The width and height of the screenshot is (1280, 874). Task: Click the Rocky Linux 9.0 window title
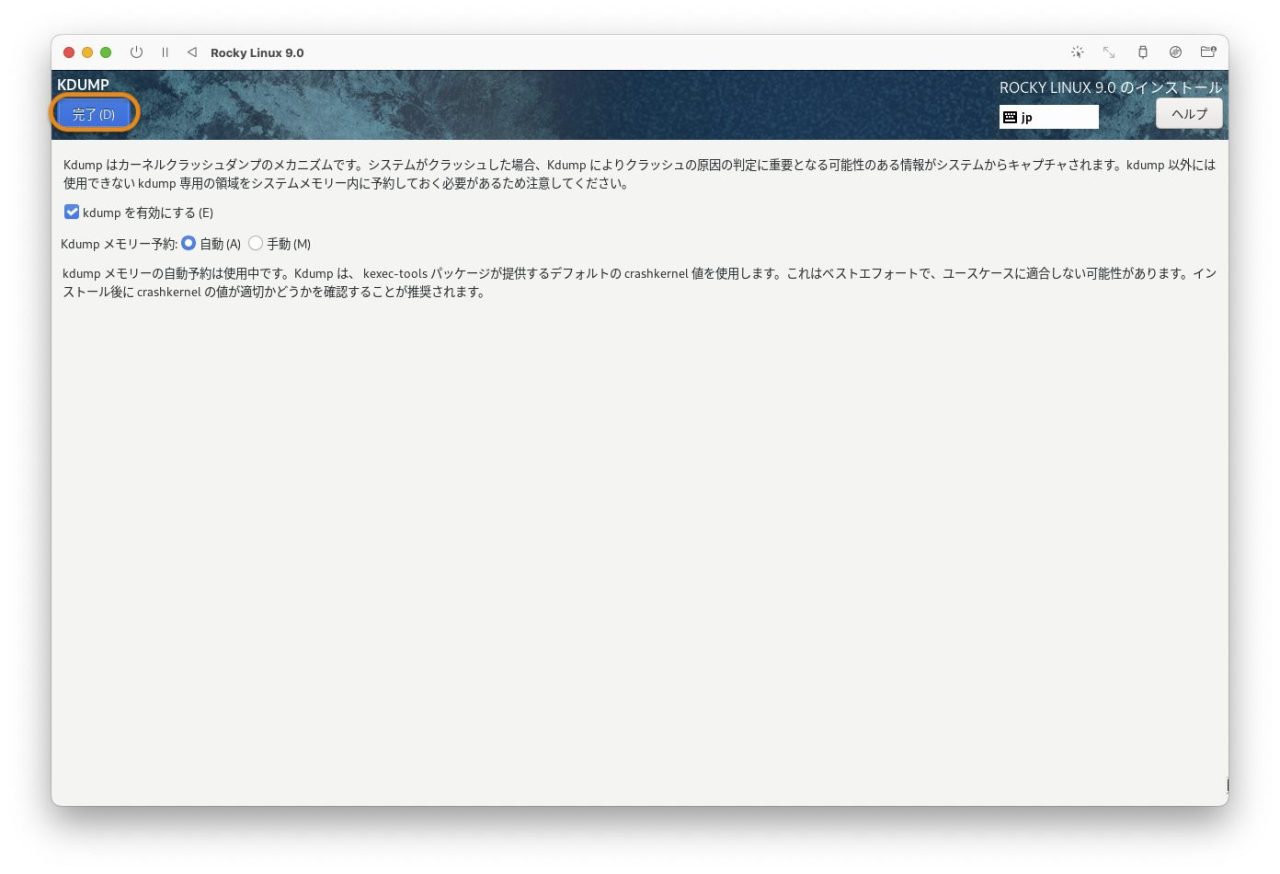coord(253,52)
